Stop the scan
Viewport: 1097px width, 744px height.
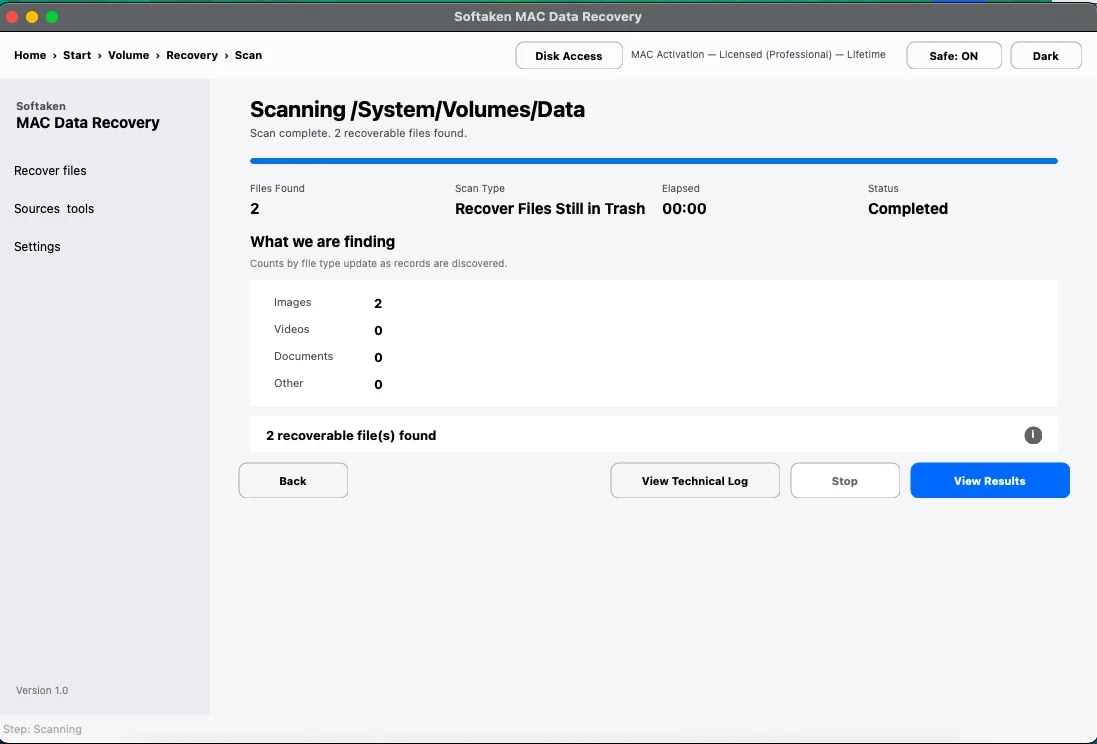pos(844,481)
